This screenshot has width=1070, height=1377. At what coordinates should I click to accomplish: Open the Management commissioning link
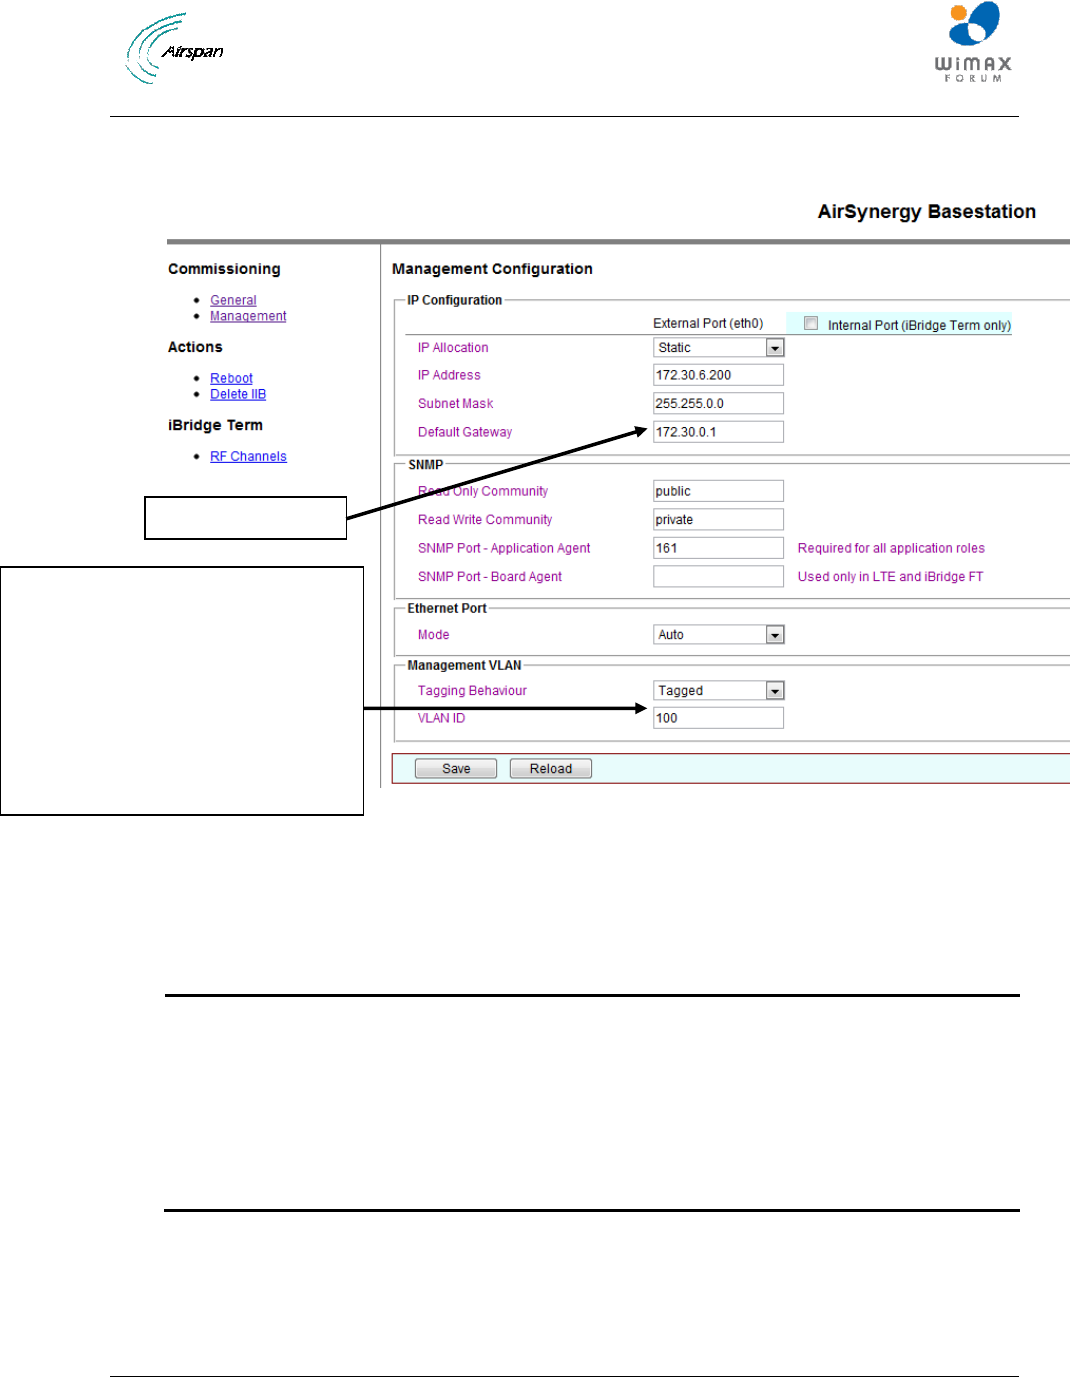point(248,316)
